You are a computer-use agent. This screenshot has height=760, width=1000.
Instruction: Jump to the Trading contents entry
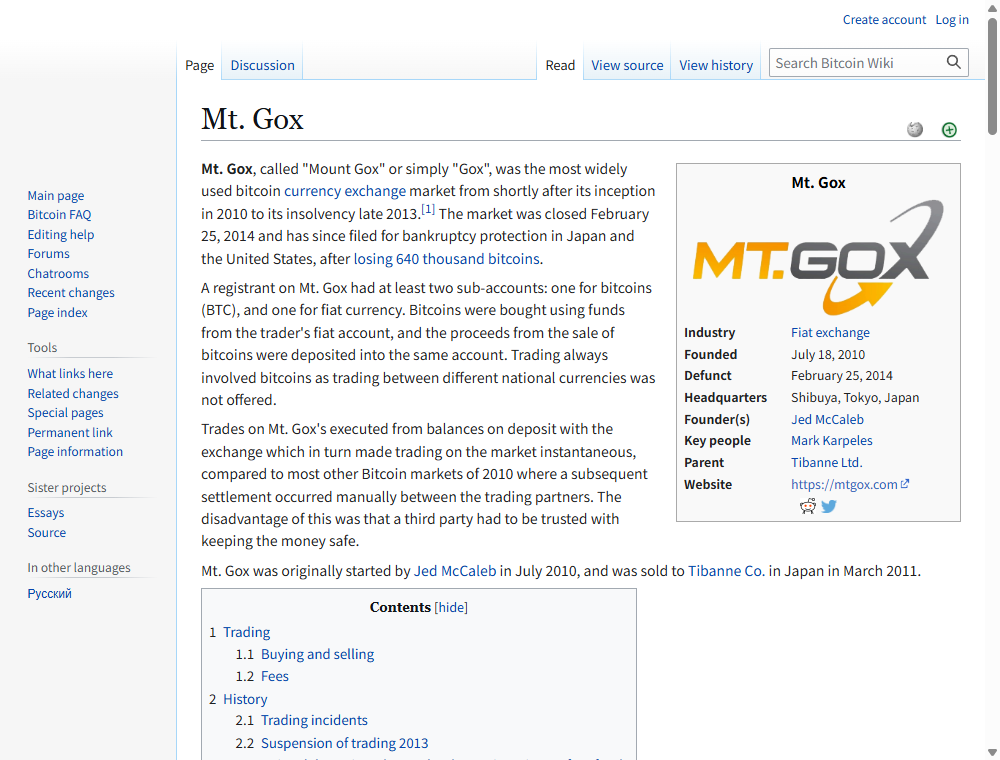click(x=246, y=632)
